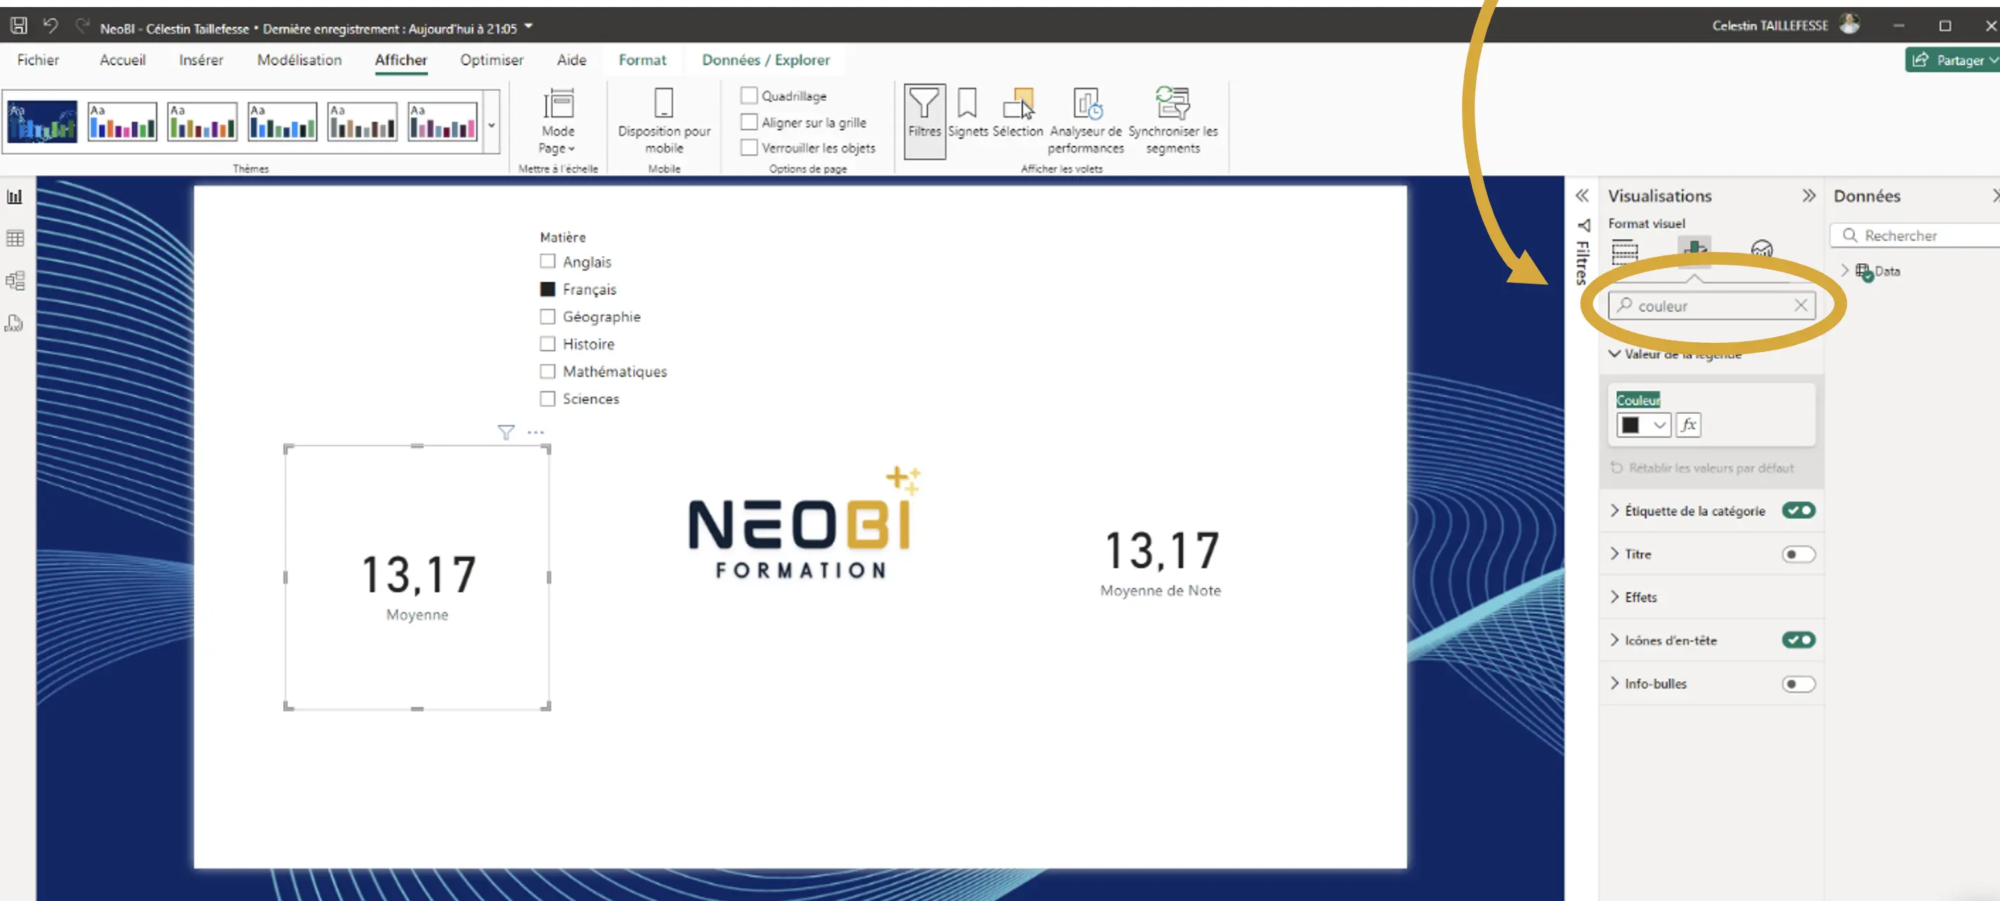
Task: Switch to Modélisation tab
Action: pyautogui.click(x=299, y=60)
